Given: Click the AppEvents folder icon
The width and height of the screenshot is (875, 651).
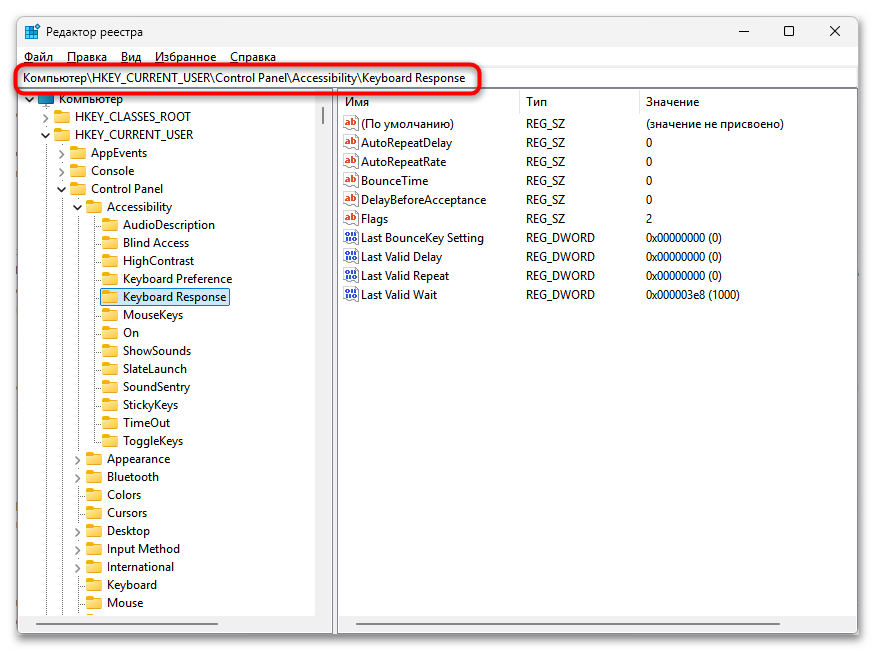Looking at the screenshot, I should [78, 153].
